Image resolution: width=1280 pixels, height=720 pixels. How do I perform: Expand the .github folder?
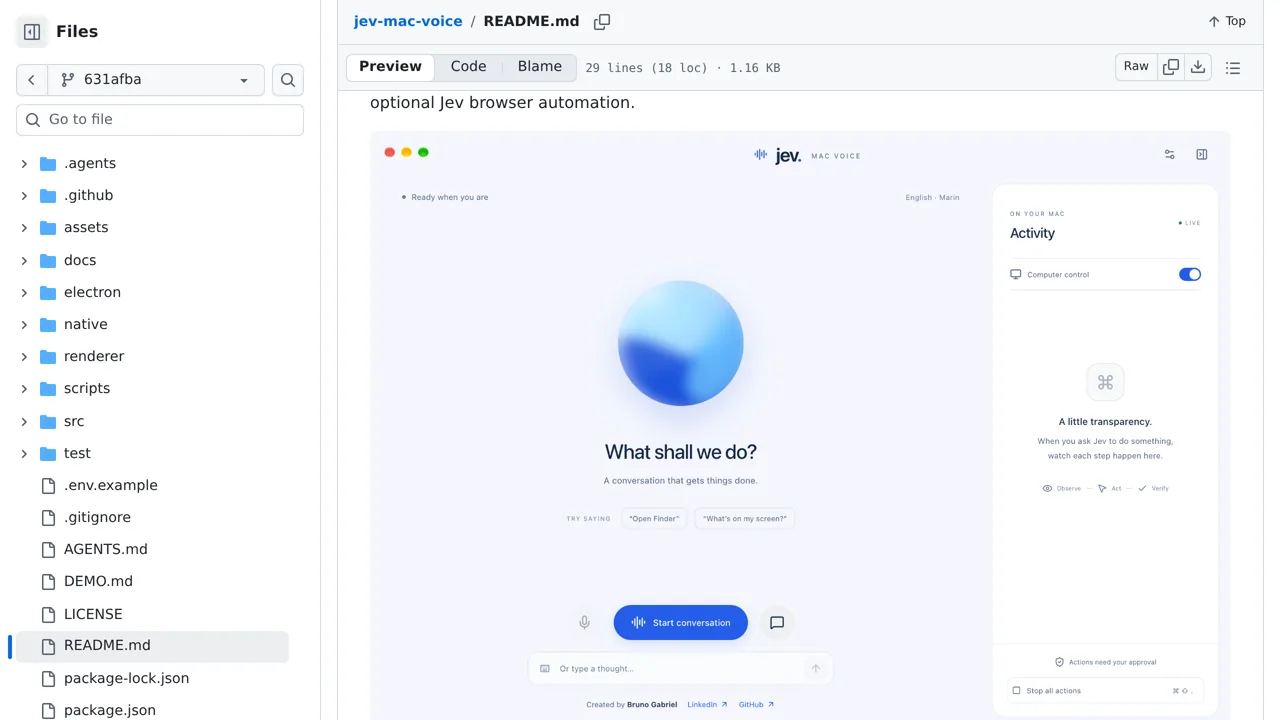point(24,195)
